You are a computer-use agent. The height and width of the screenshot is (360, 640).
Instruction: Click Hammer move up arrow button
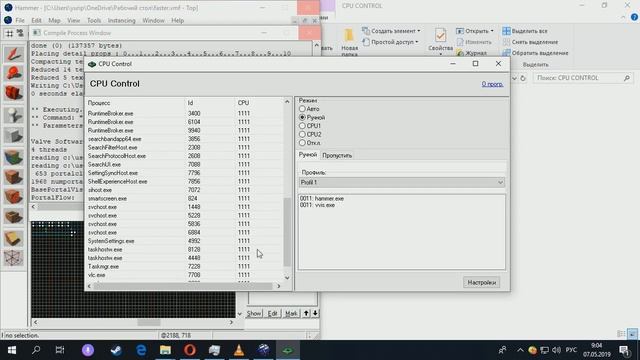[x=306, y=313]
